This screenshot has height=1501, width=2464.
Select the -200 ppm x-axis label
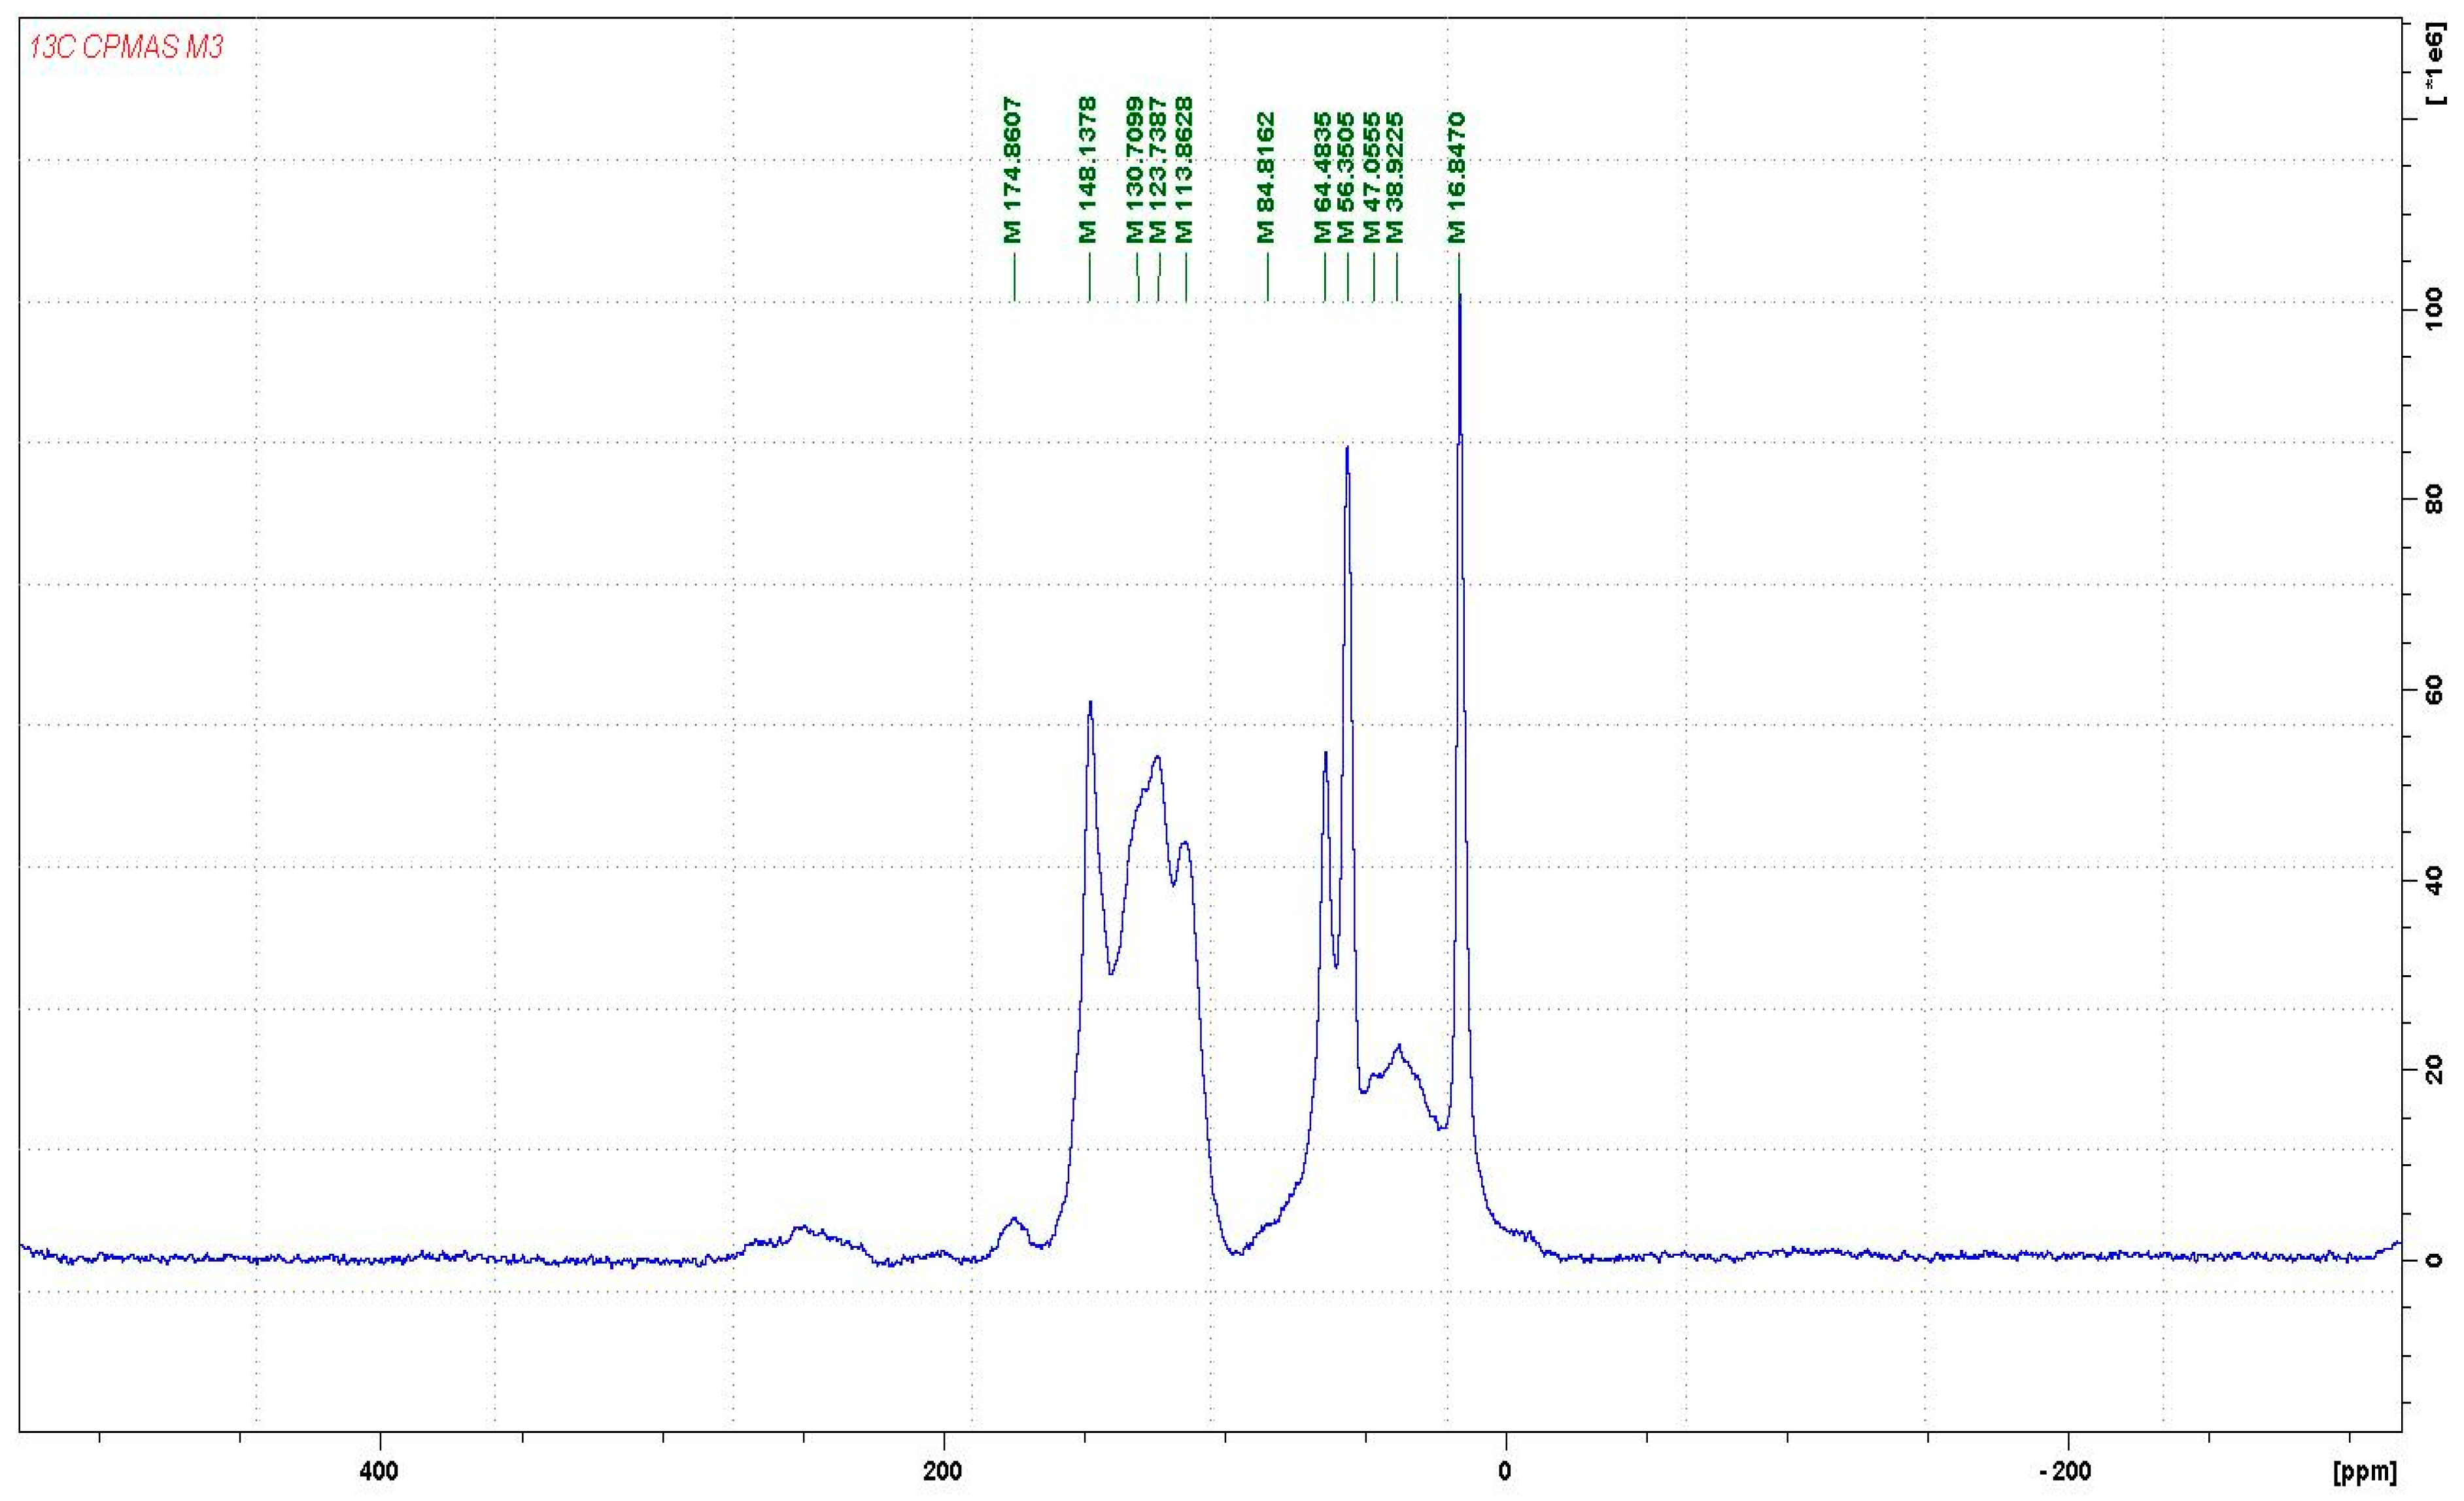coord(2064,1471)
